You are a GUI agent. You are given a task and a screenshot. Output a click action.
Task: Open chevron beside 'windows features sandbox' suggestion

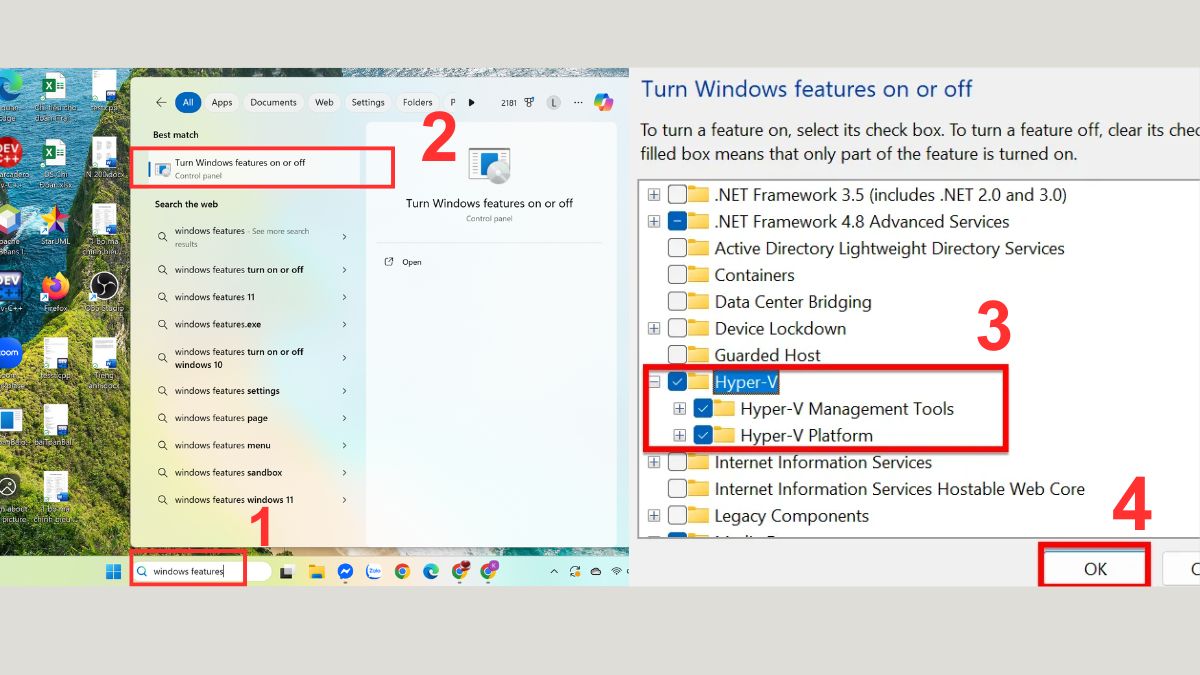pyautogui.click(x=344, y=473)
